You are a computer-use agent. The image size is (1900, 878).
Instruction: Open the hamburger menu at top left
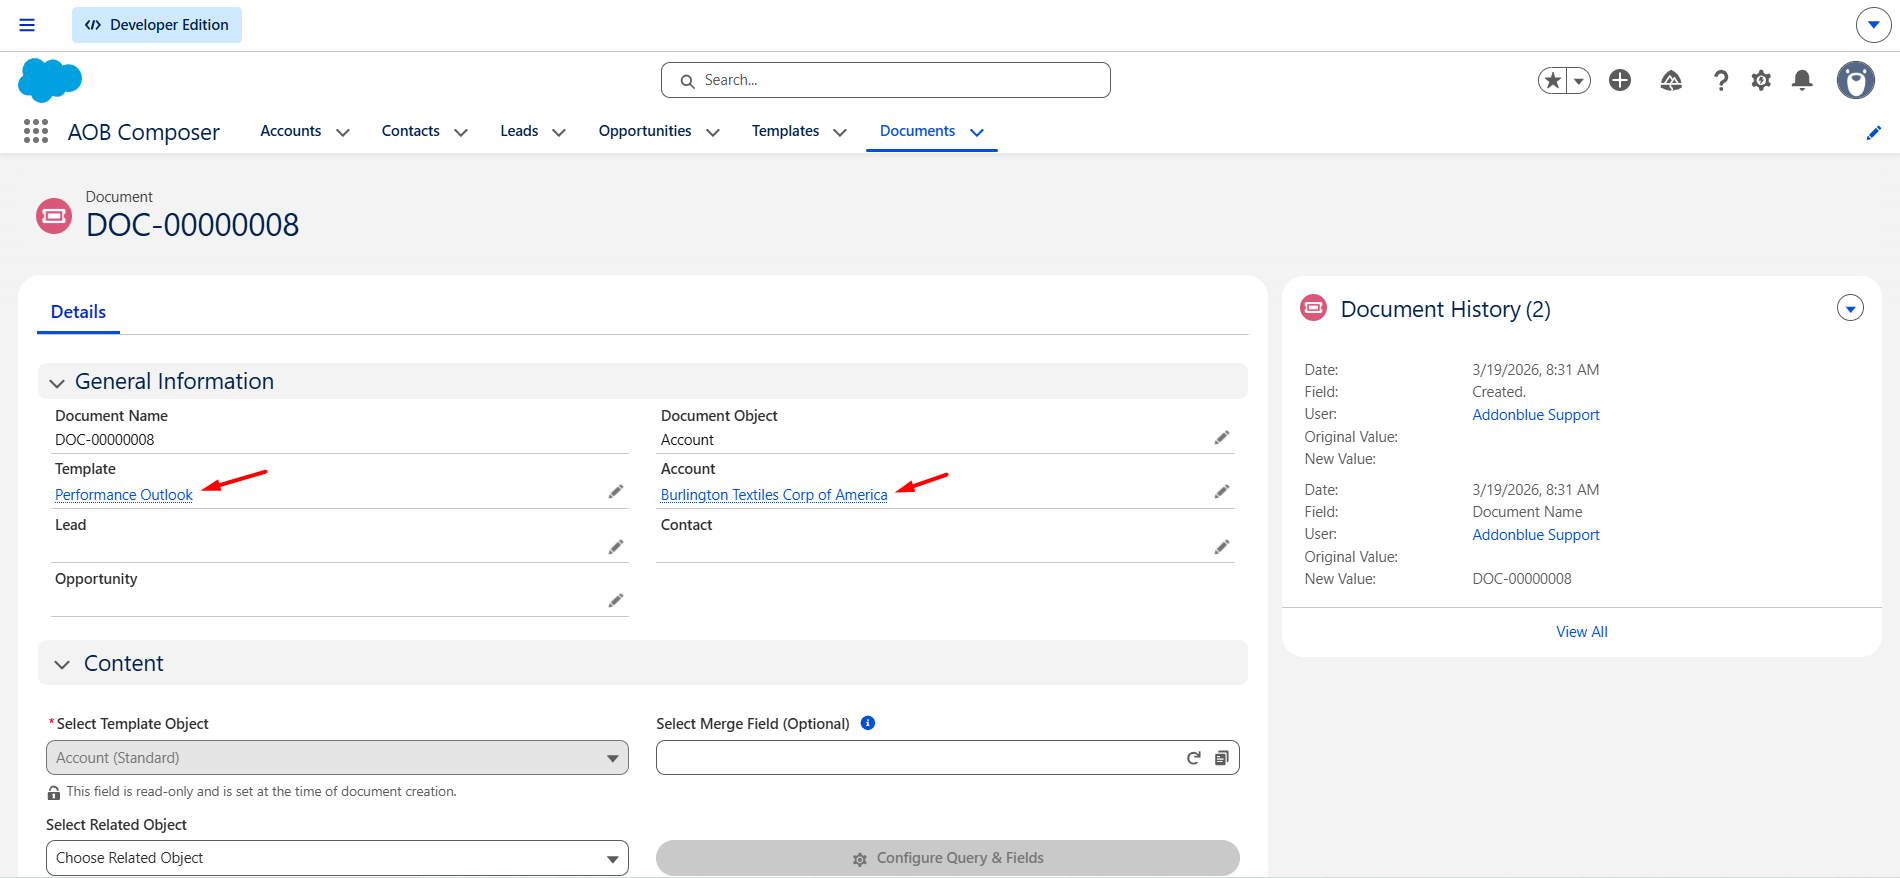point(27,25)
